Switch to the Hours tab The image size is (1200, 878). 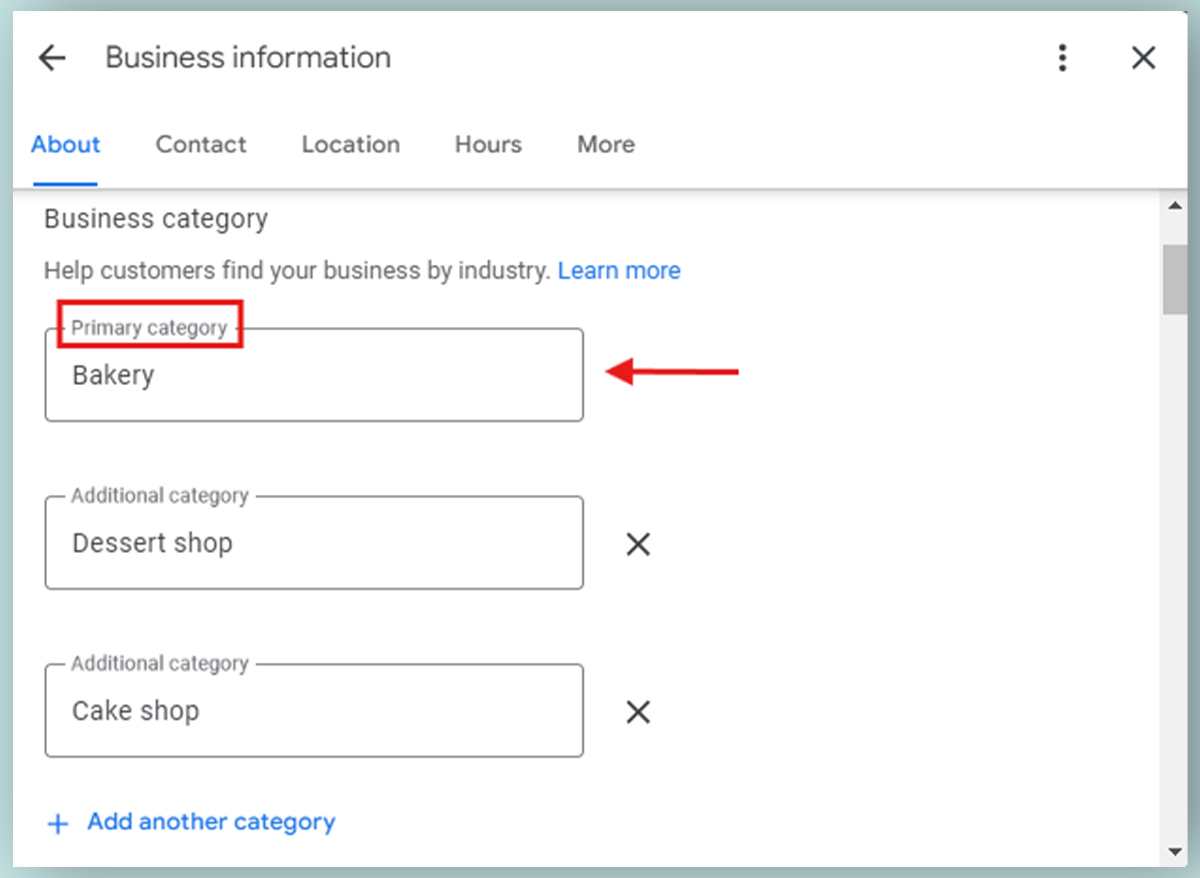[487, 144]
